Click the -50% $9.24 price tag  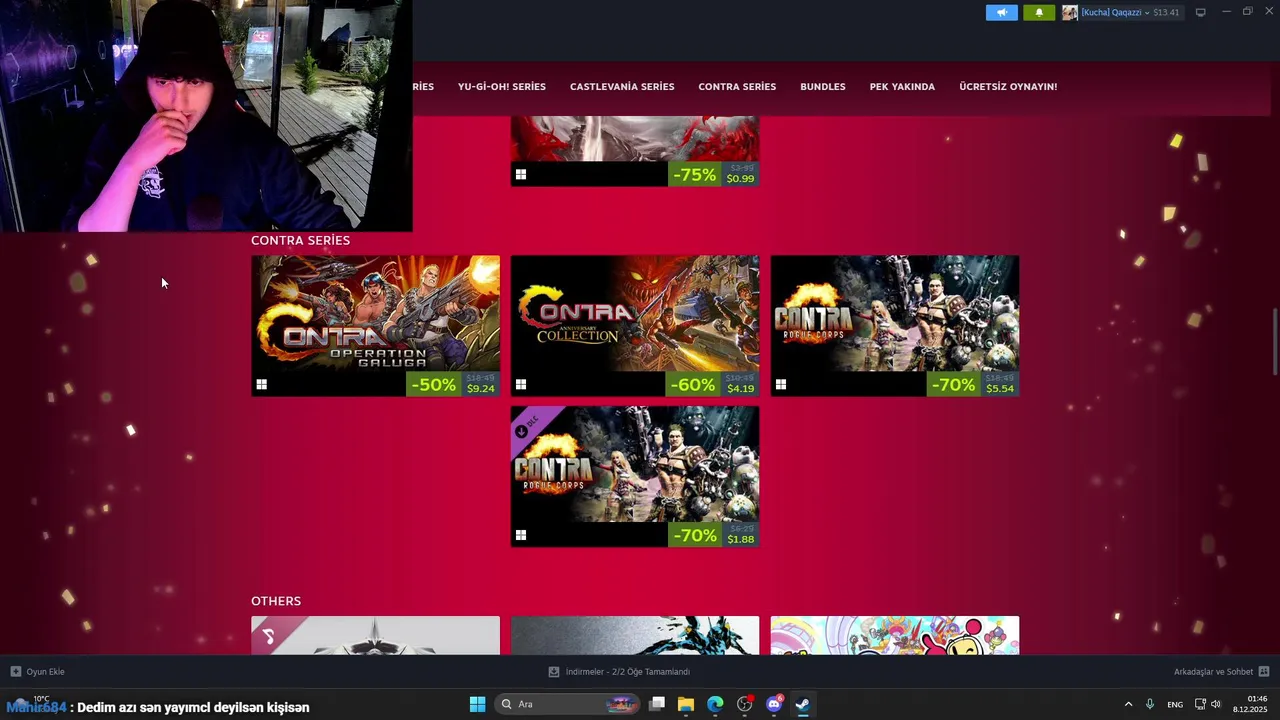tap(453, 384)
